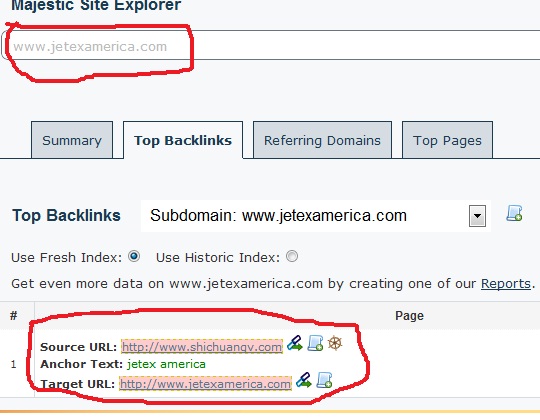Expand the Subdomain scope dropdown arrow
This screenshot has width=540, height=420.
[477, 216]
